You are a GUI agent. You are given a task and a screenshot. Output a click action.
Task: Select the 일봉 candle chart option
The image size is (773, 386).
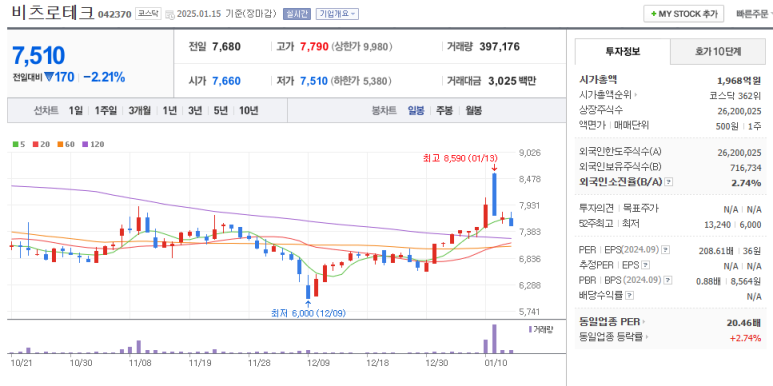(416, 110)
